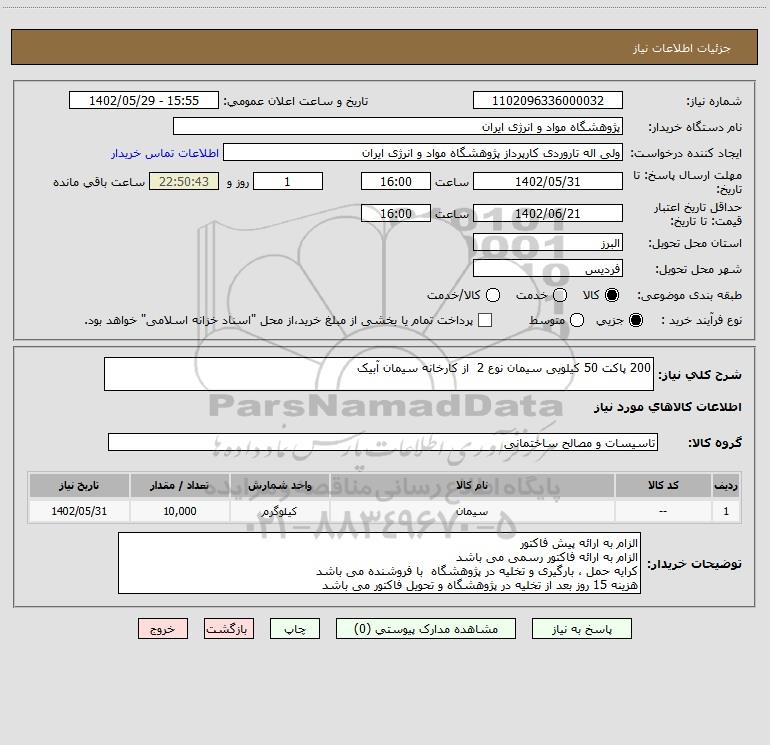Viewport: 770px width, 745px height.
Task: Click the طبقه بندی موضوعی label
Action: tap(689, 296)
